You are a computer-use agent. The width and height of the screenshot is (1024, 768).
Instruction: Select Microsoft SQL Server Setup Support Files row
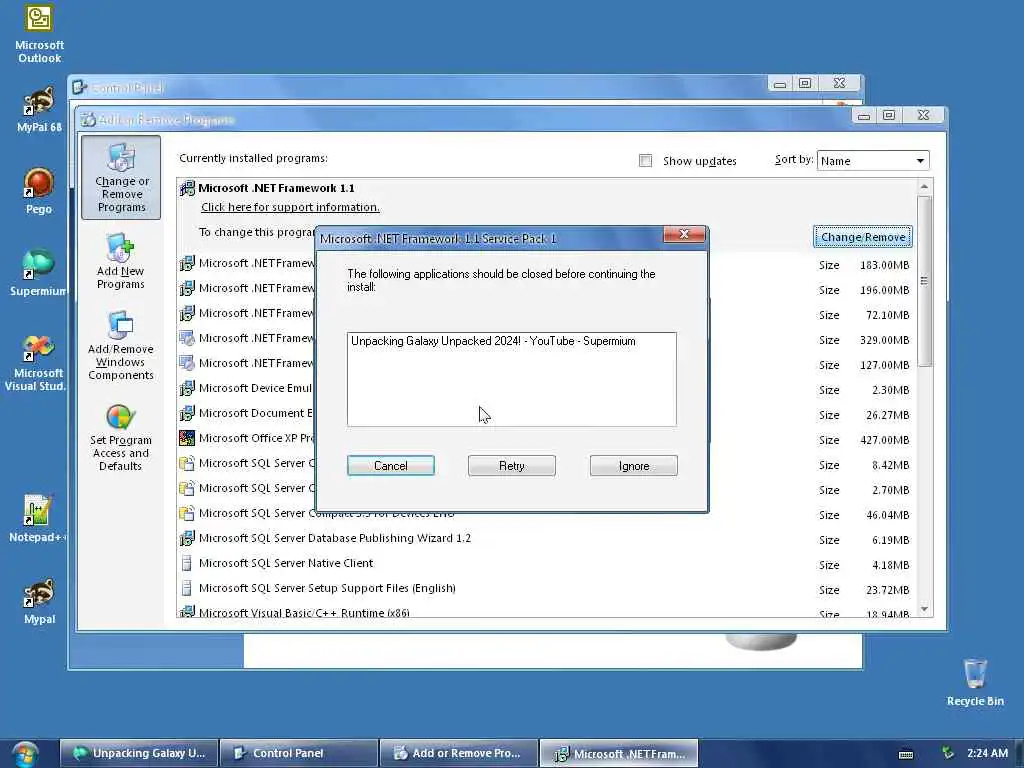click(547, 588)
